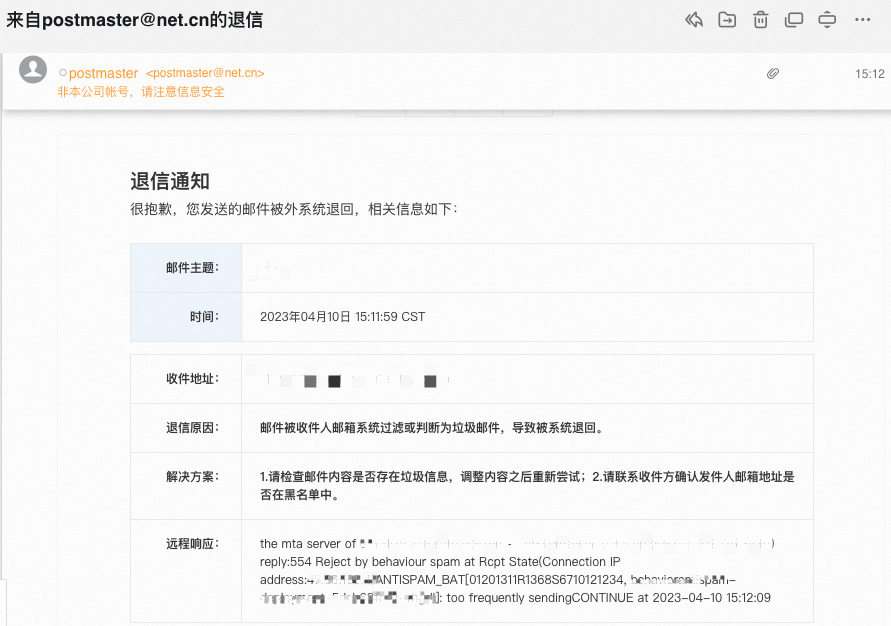The image size is (891, 626).
Task: Click the reply all arrow icon
Action: [694, 20]
